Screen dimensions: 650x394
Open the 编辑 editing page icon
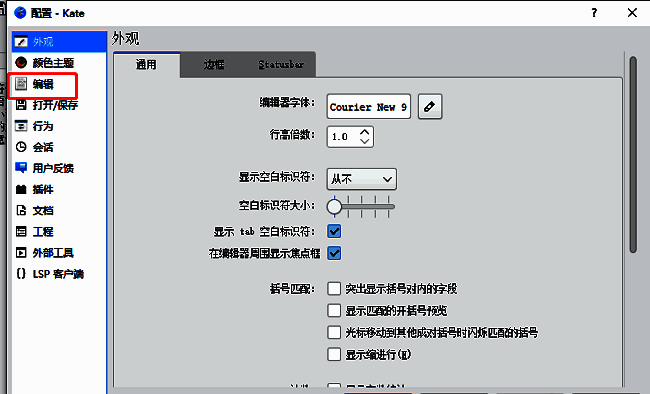[x=21, y=84]
